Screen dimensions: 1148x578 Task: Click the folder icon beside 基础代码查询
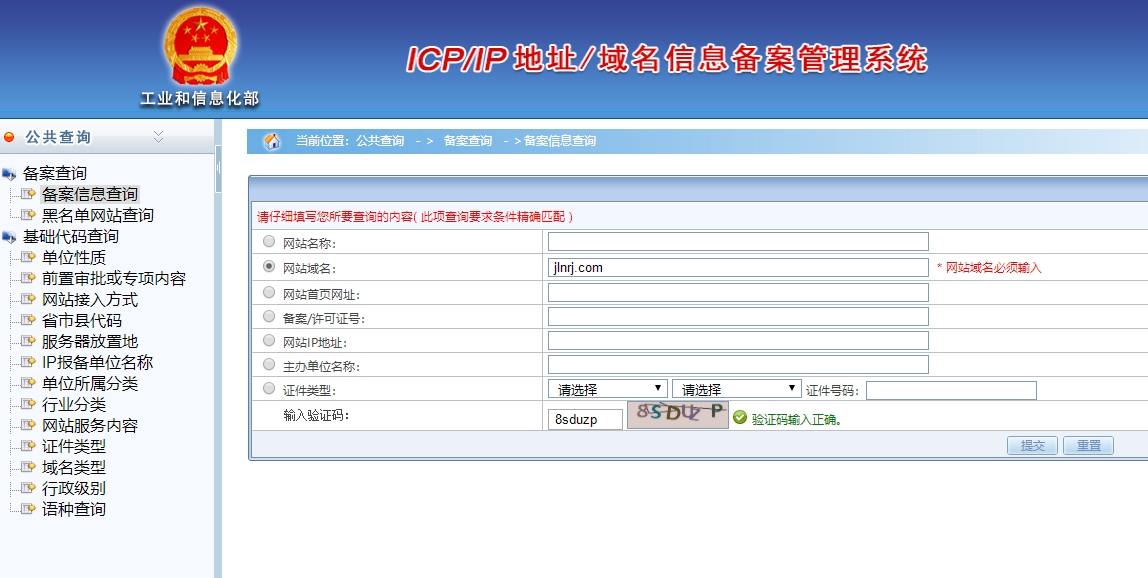pyautogui.click(x=10, y=237)
